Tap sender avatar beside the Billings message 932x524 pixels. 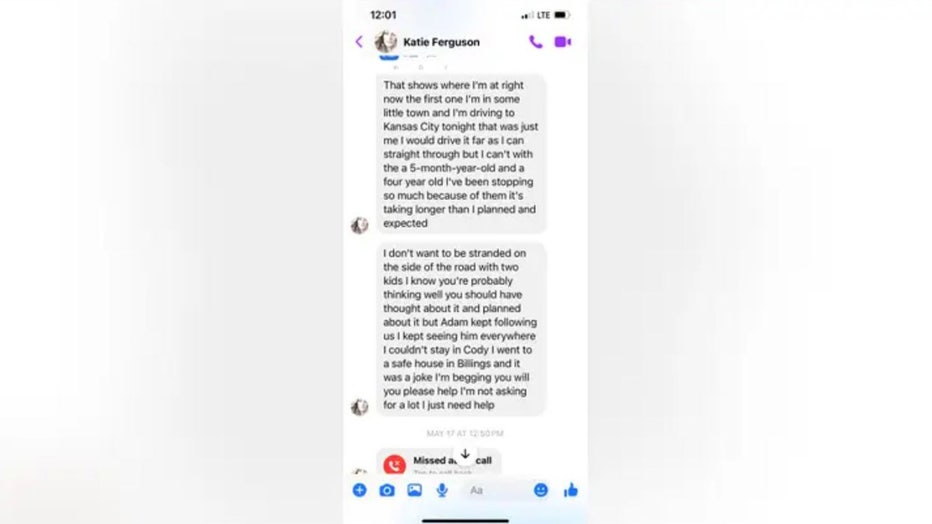(360, 407)
